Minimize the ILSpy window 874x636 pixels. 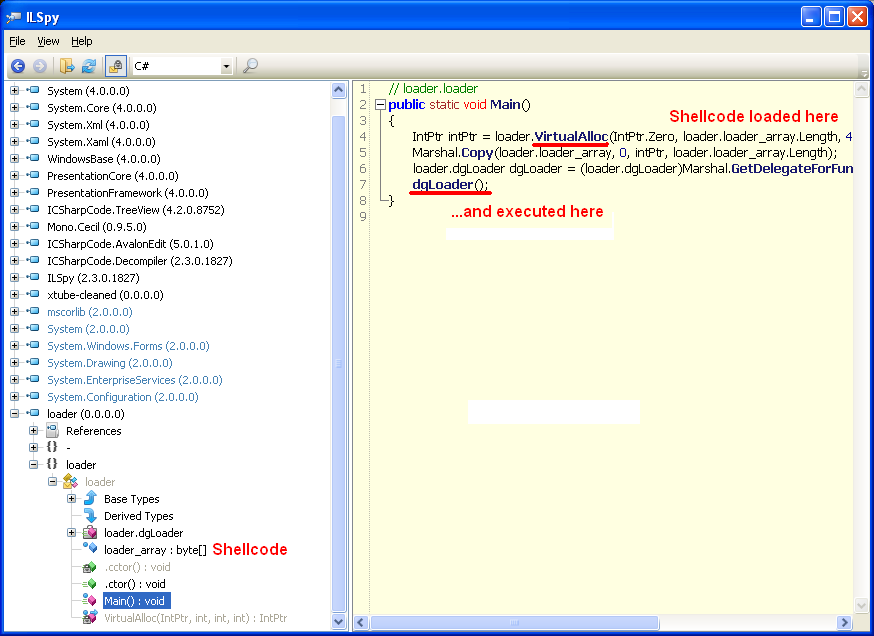tap(812, 17)
